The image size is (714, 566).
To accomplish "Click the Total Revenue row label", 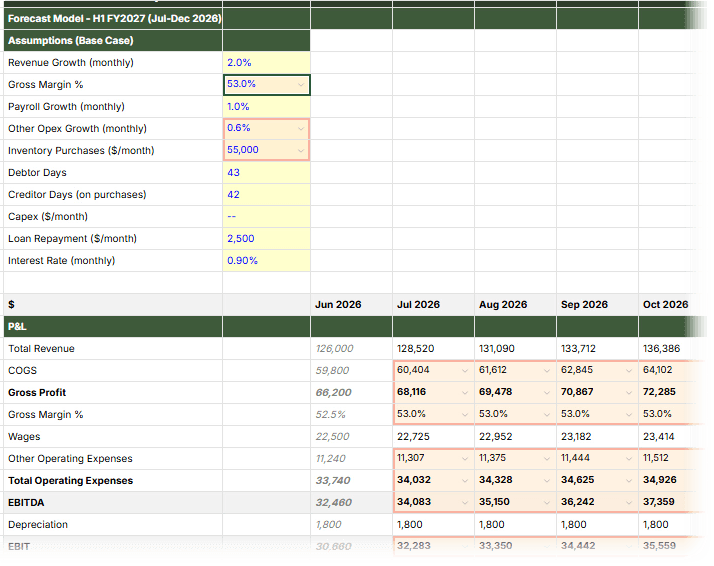I will tap(41, 349).
